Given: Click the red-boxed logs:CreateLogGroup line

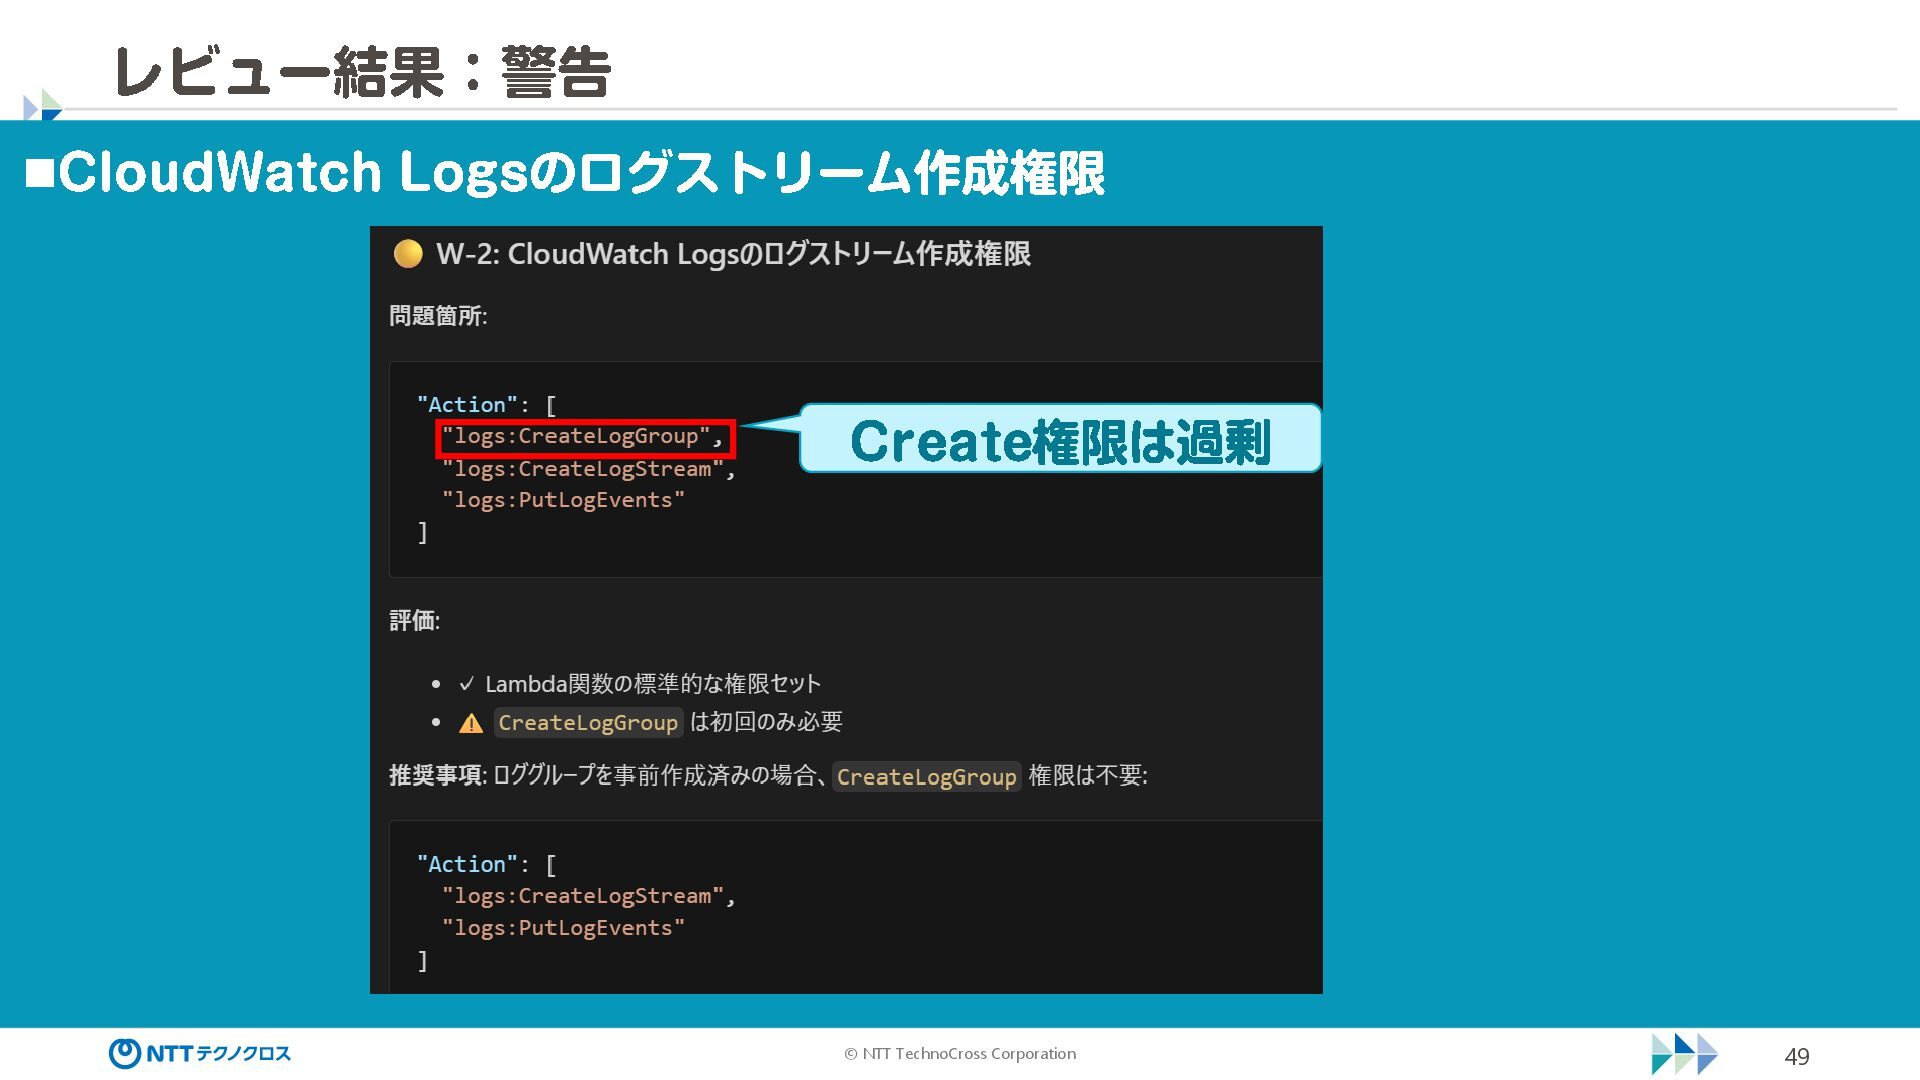Looking at the screenshot, I should tap(585, 437).
